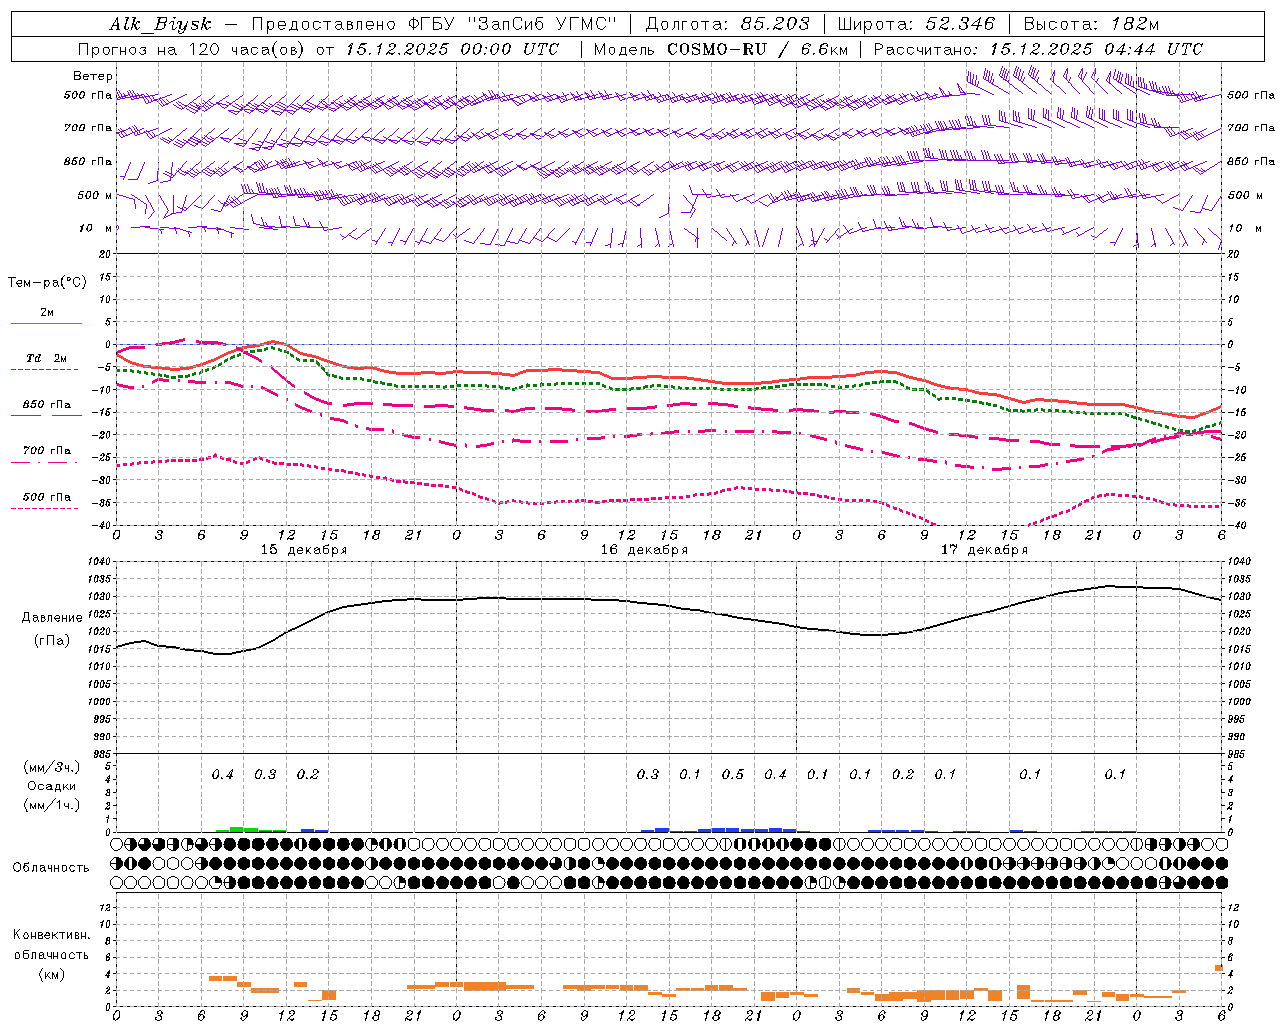Click the '0.5' precipitation value
Viewport: 1280px width, 1024px height.
coord(733,775)
